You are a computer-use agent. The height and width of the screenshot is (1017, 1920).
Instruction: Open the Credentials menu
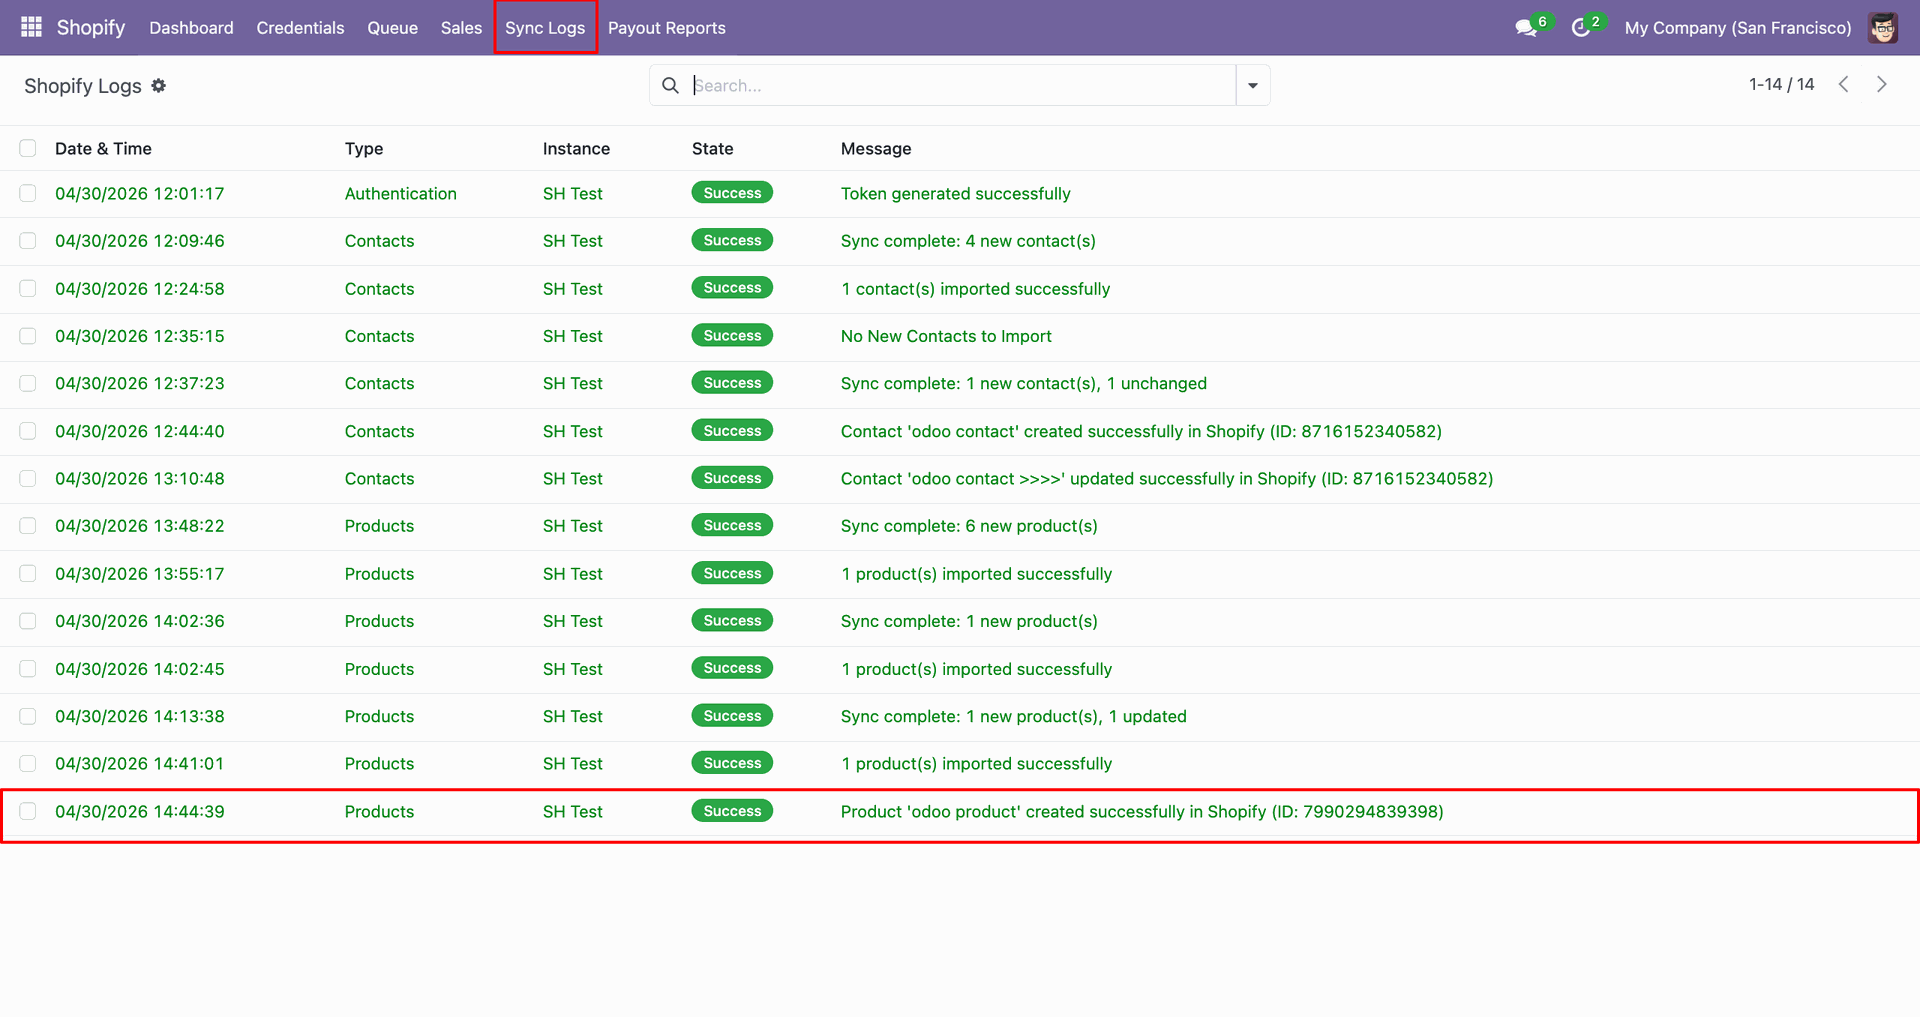(300, 28)
